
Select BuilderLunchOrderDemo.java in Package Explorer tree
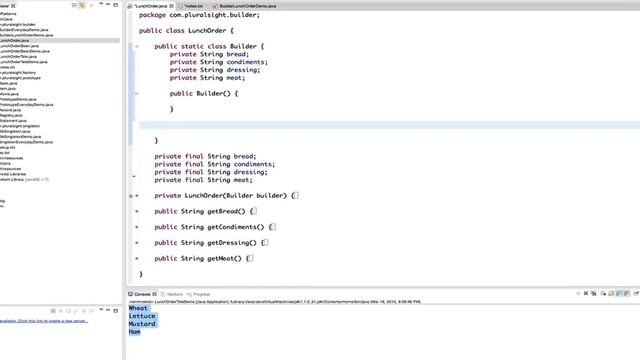[x=26, y=36]
